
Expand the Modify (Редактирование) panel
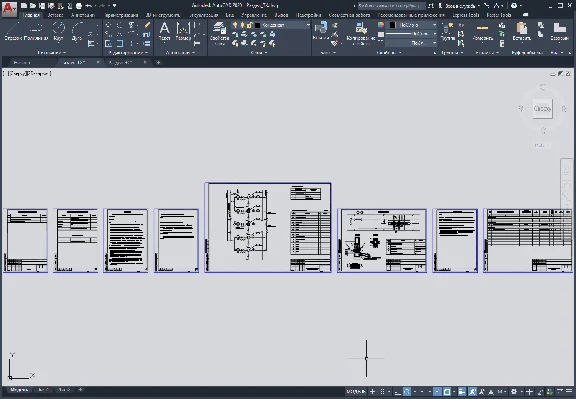click(x=127, y=53)
